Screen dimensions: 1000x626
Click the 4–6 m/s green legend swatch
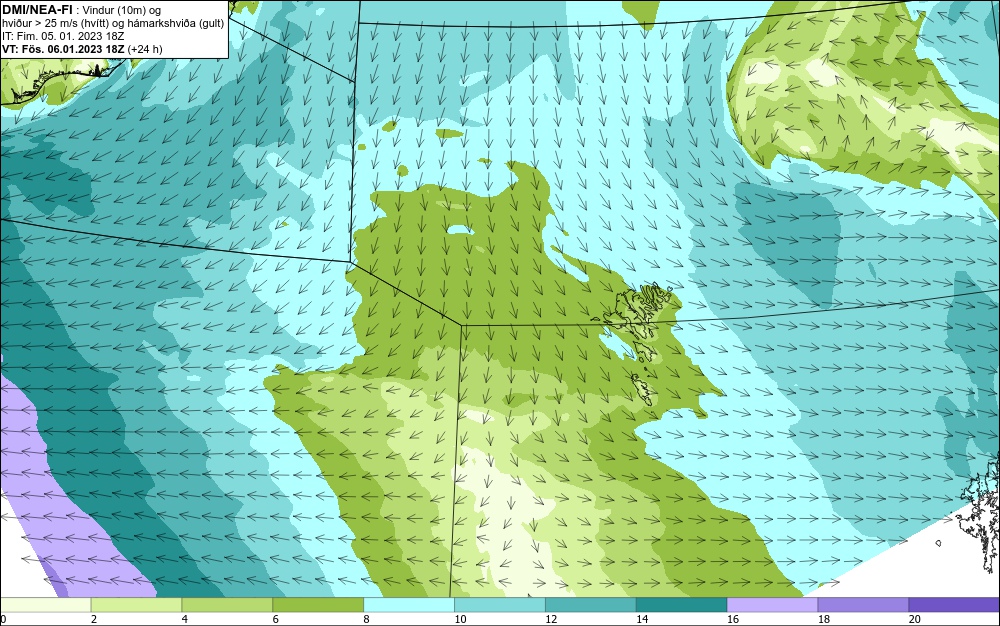227,604
